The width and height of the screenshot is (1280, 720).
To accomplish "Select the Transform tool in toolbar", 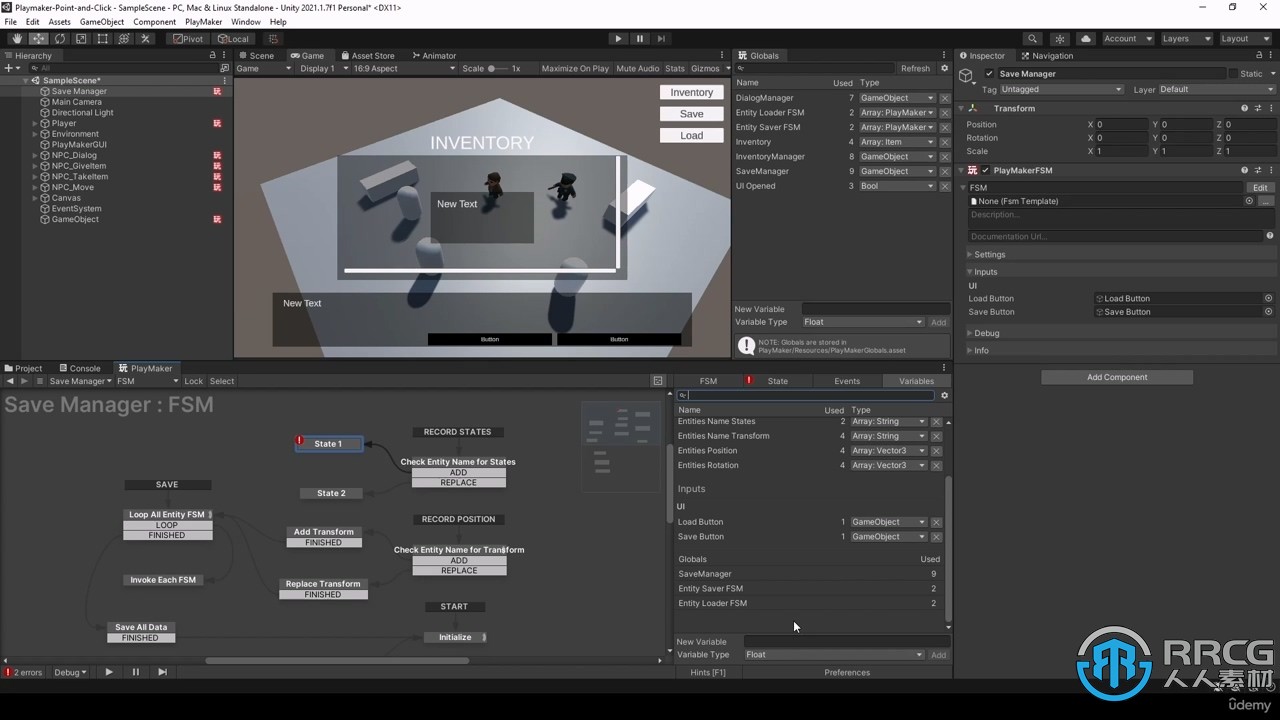I will coord(124,39).
